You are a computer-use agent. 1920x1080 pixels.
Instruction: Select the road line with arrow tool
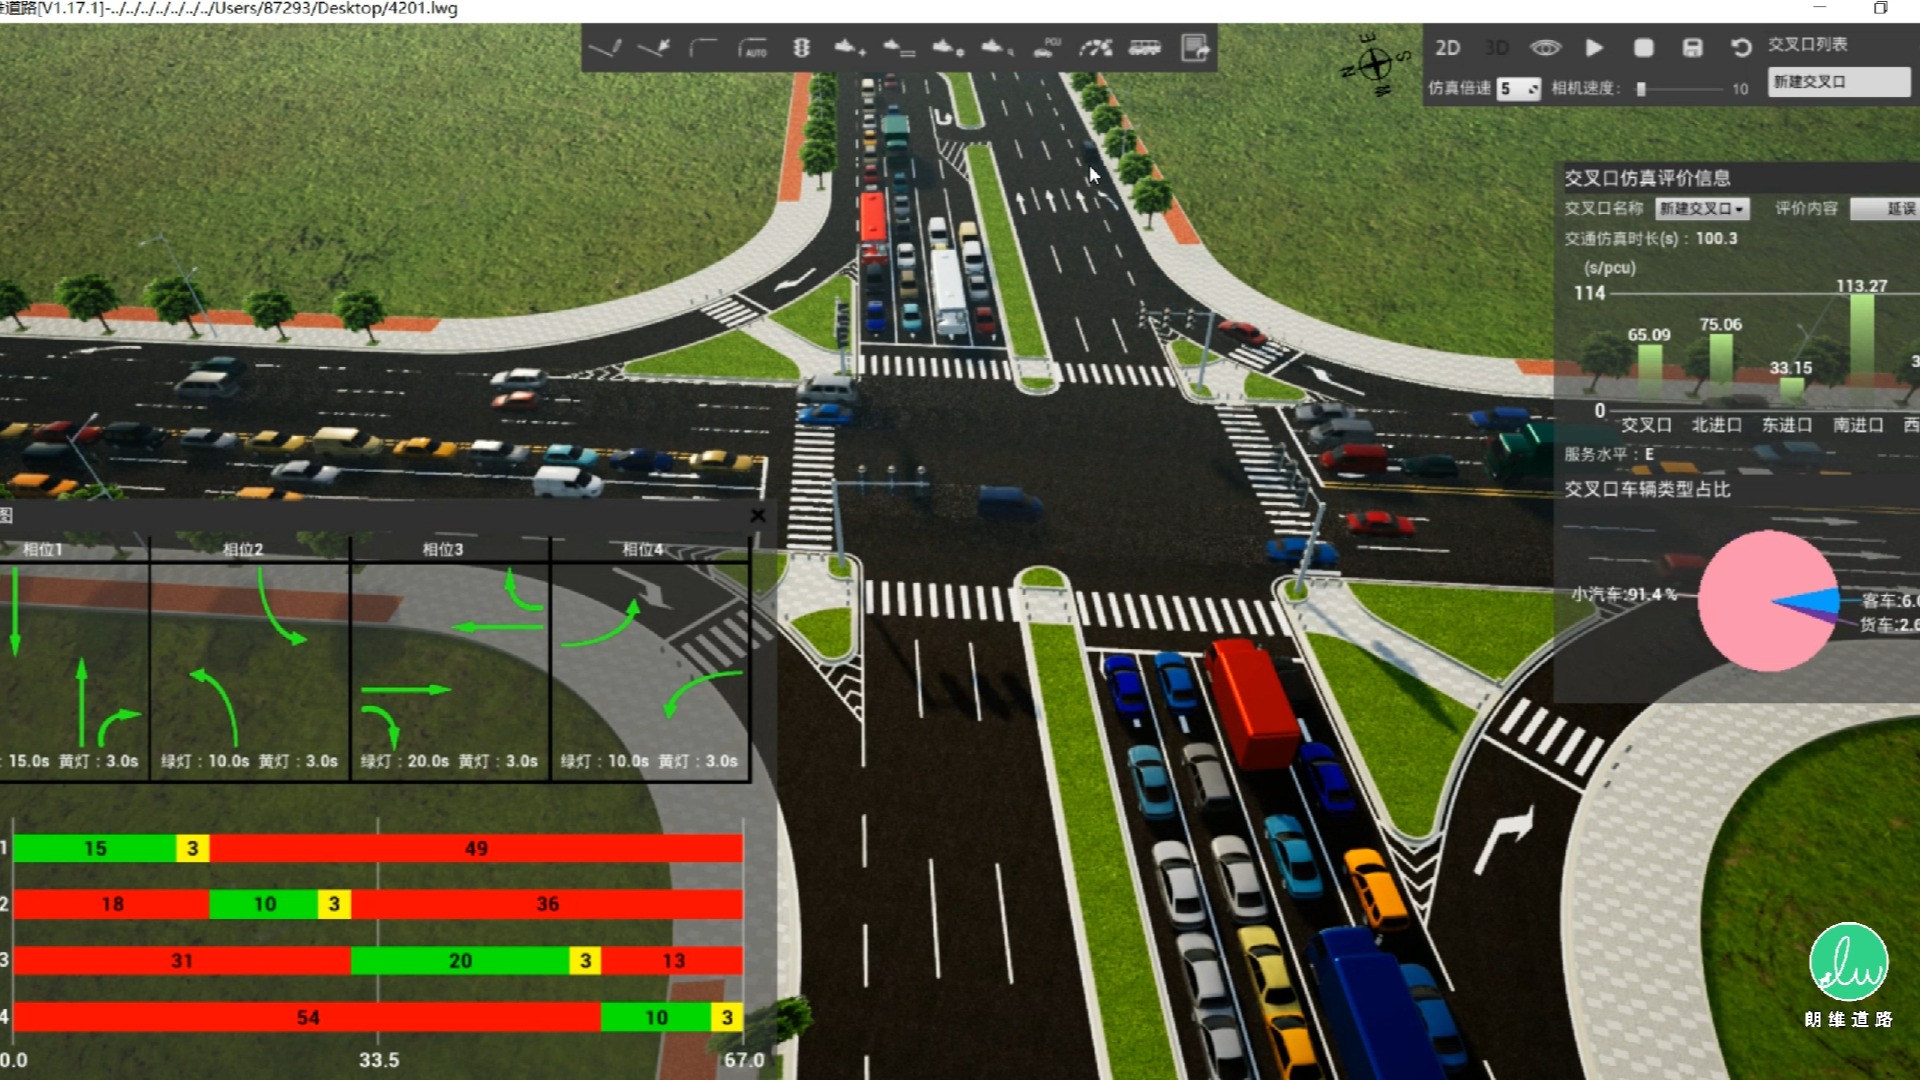(654, 47)
